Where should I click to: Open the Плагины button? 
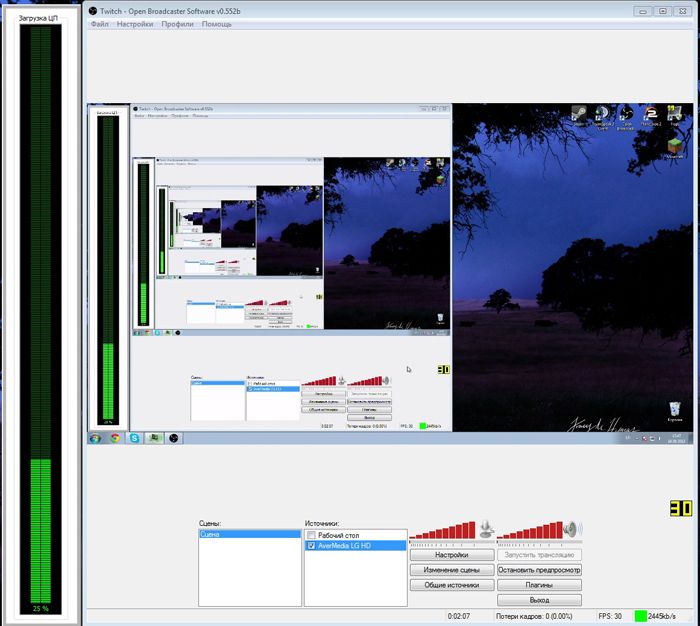tap(539, 585)
